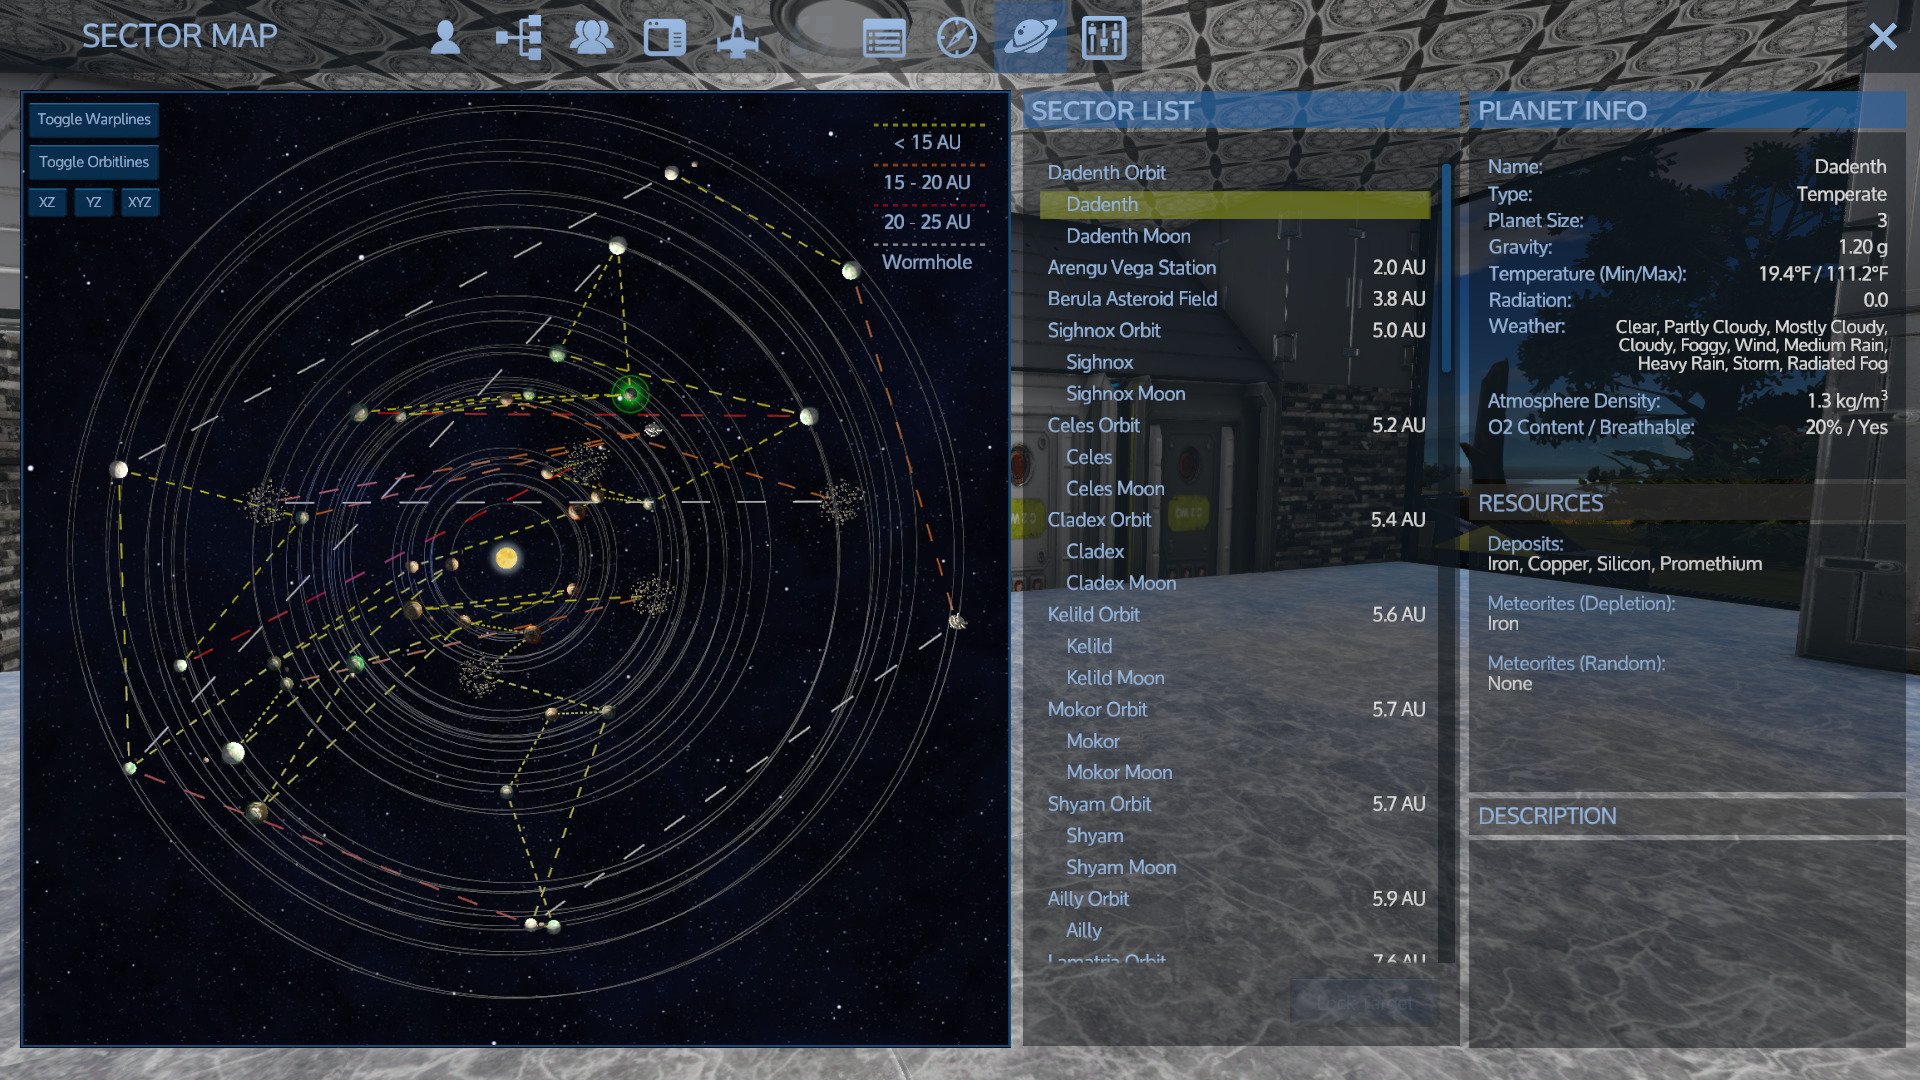Viewport: 1920px width, 1080px height.
Task: Open the registry list icon
Action: click(x=884, y=40)
